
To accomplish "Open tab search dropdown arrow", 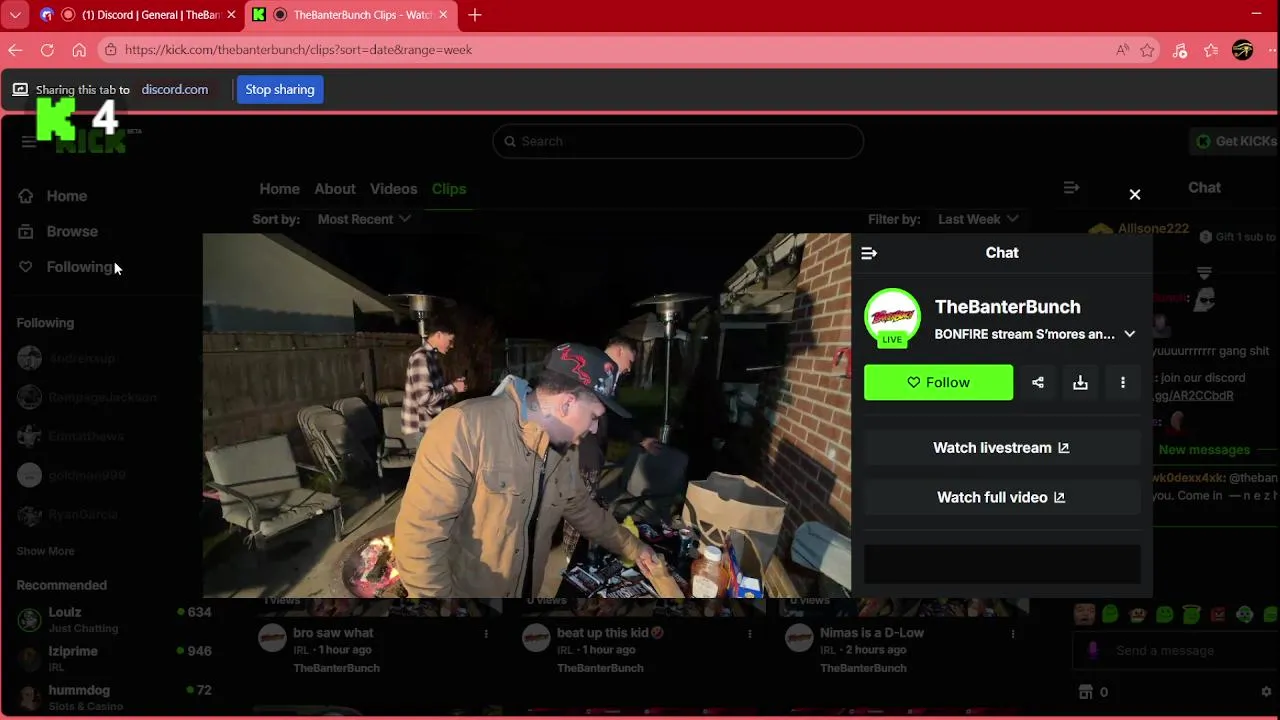I will 15,15.
